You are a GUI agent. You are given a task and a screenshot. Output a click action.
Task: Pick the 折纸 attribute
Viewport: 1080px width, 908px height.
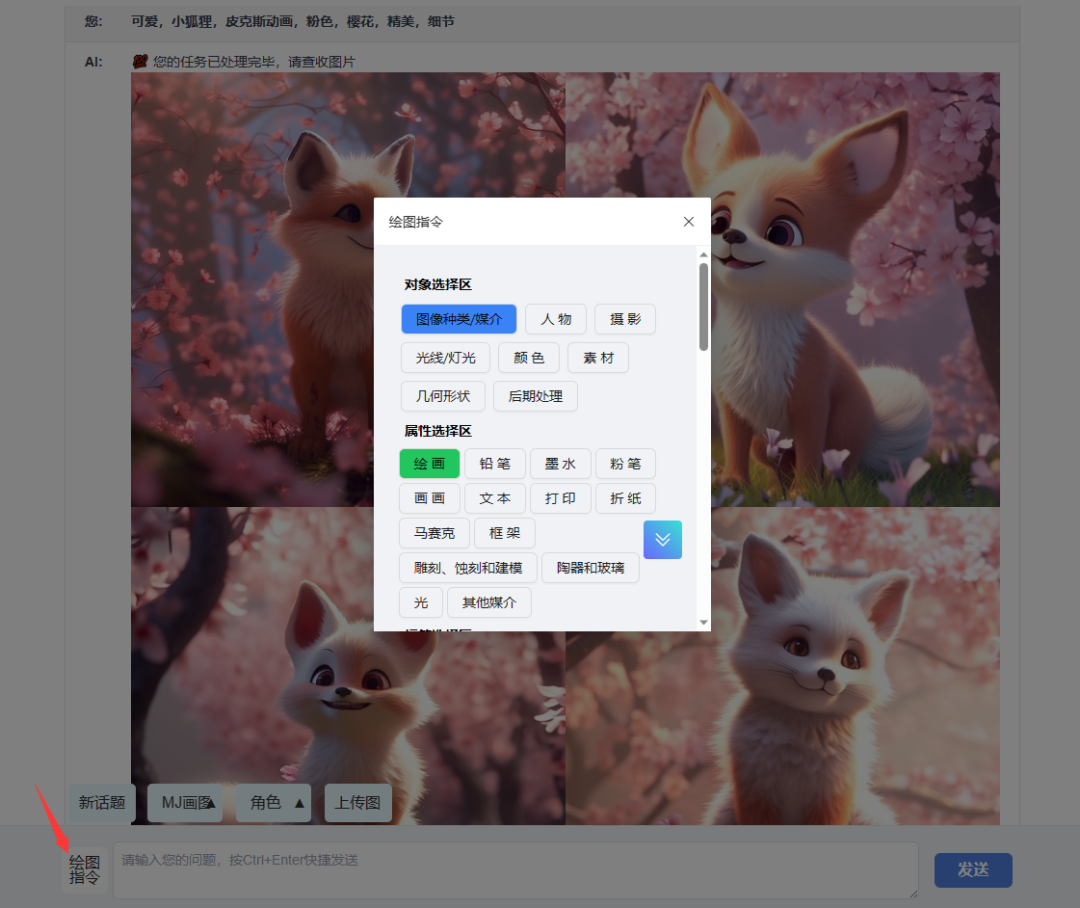pyautogui.click(x=625, y=498)
